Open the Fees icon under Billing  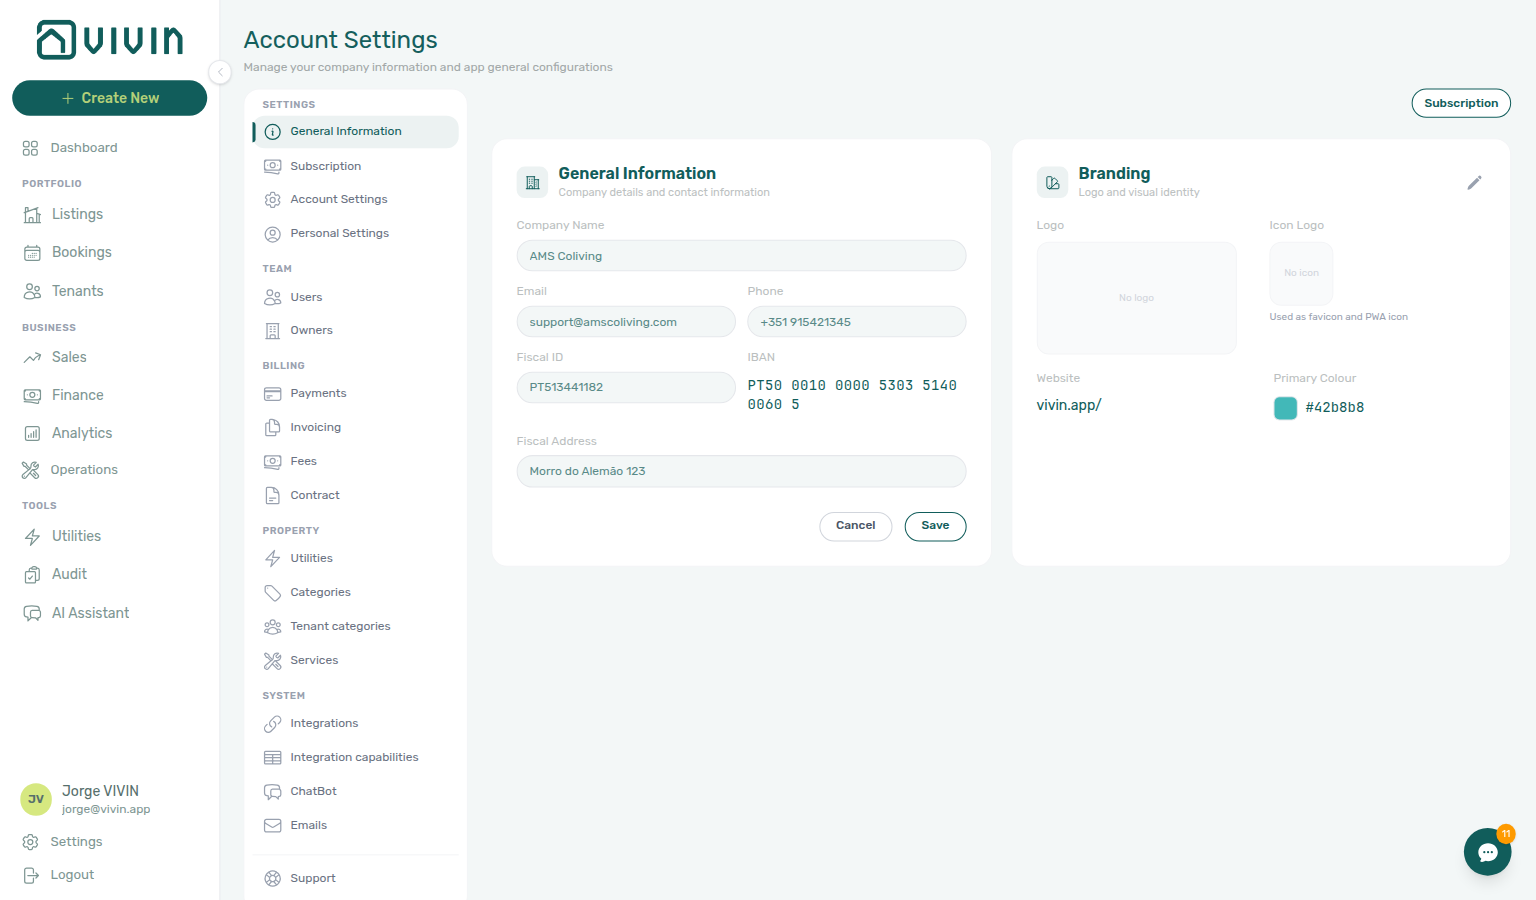pyautogui.click(x=272, y=462)
